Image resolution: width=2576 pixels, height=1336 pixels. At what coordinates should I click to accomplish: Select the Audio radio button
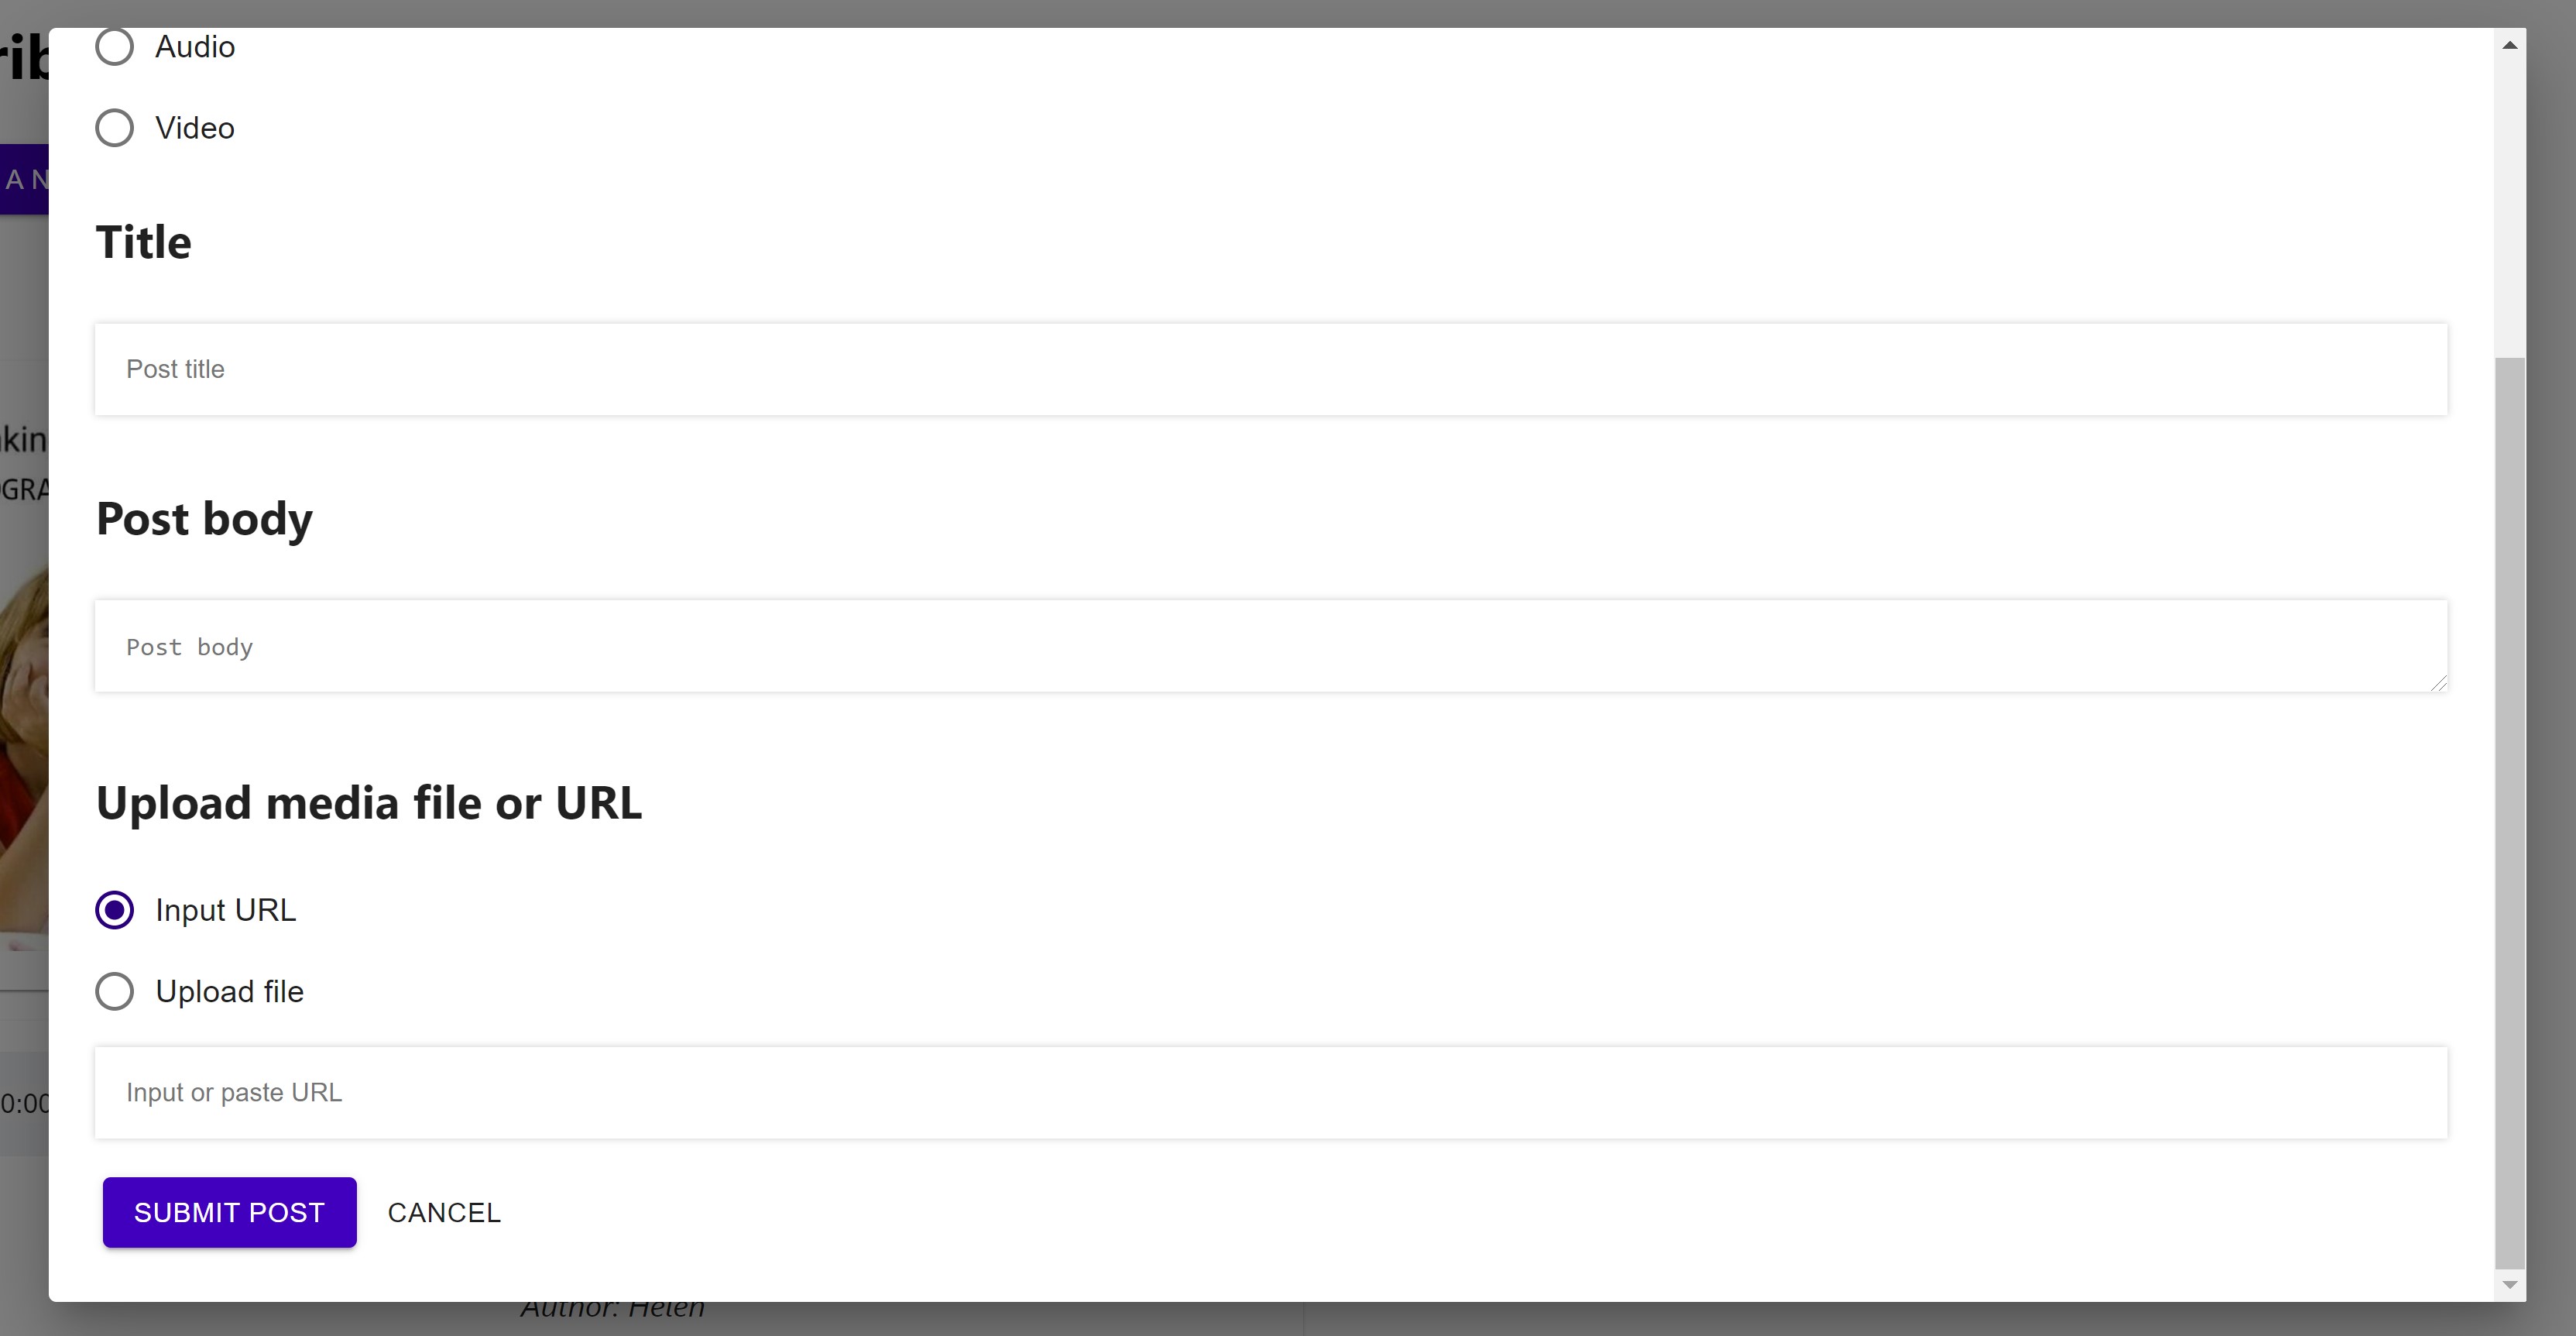click(114, 47)
